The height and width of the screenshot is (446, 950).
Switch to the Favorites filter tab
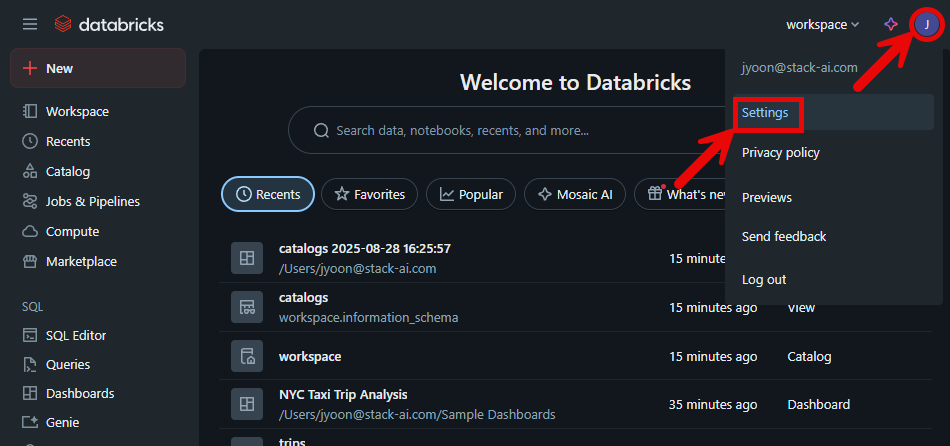[369, 194]
